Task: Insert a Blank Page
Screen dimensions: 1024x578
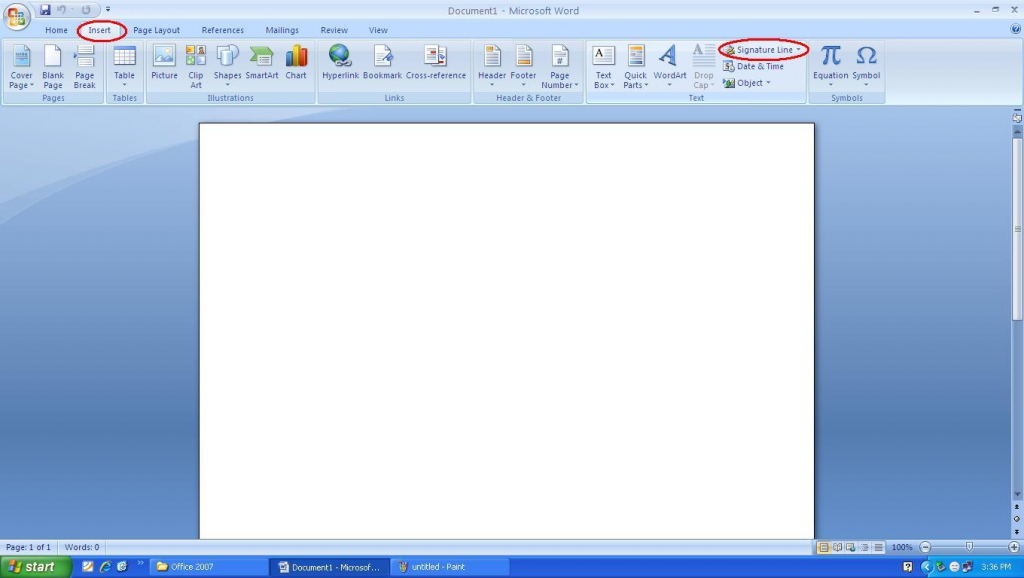Action: point(53,67)
